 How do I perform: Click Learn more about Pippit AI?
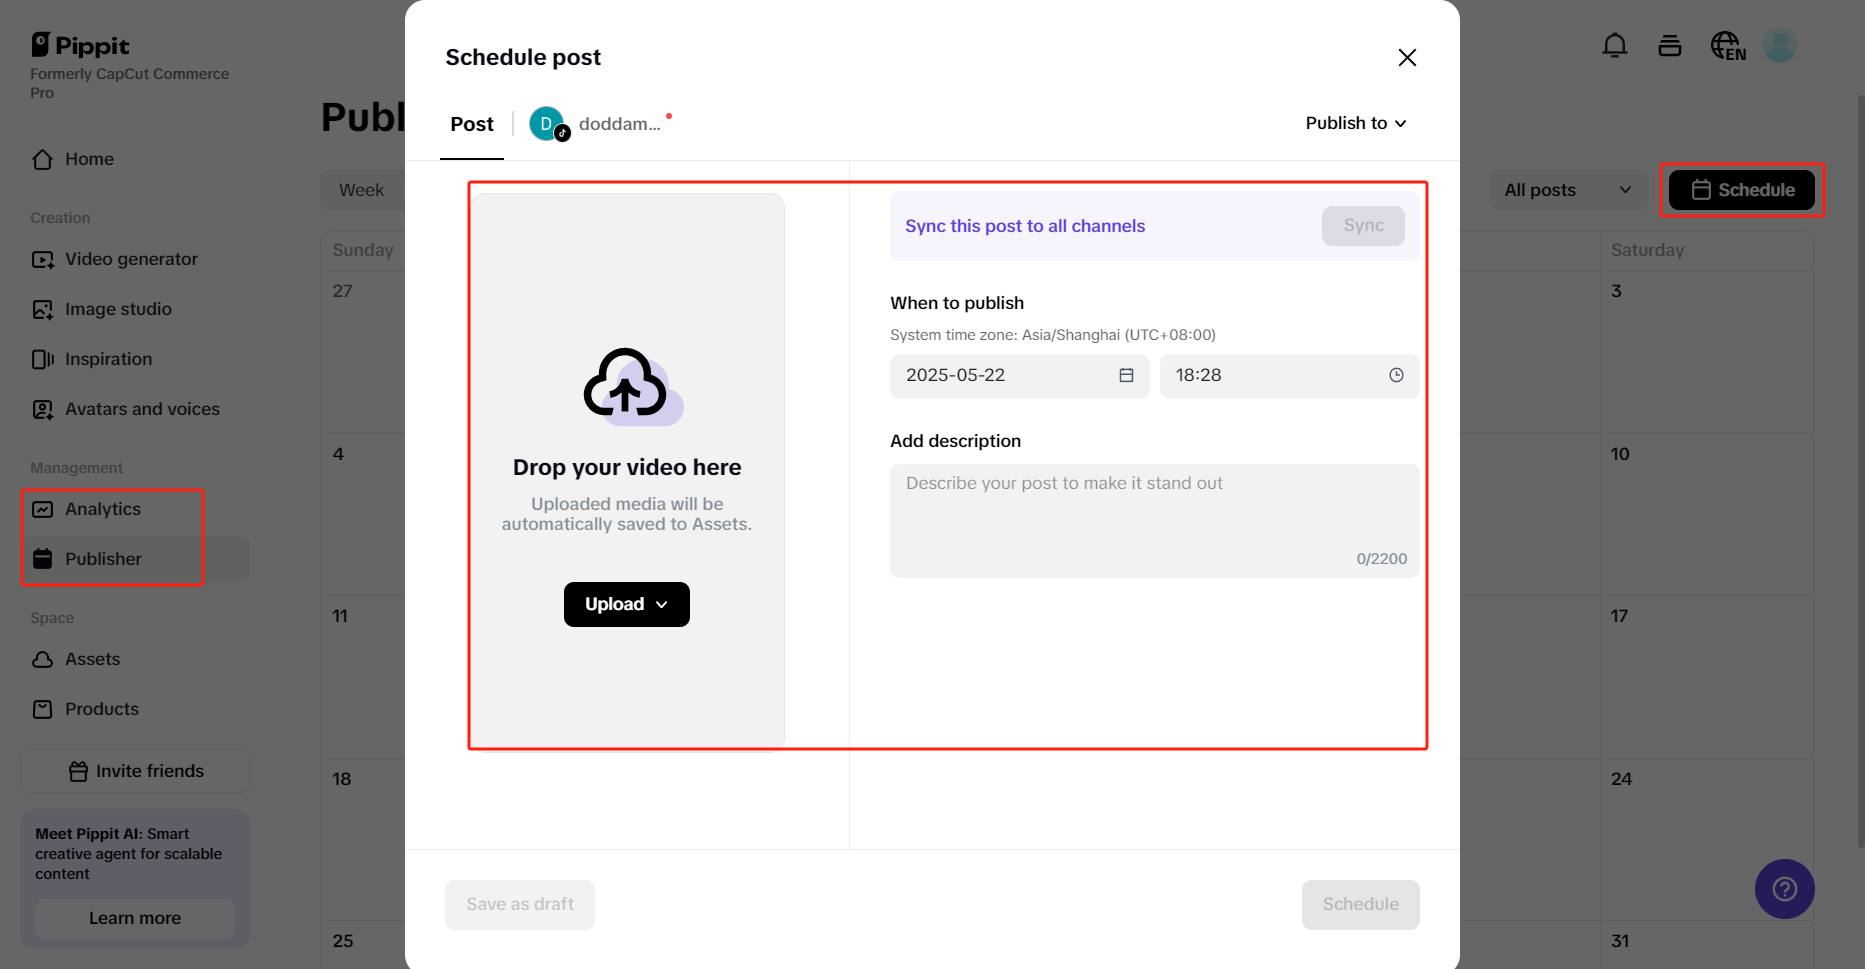(135, 918)
